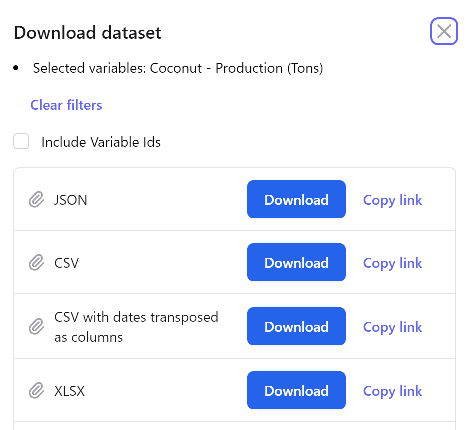The height and width of the screenshot is (430, 476).
Task: Click the XLSX format label
Action: click(x=69, y=391)
